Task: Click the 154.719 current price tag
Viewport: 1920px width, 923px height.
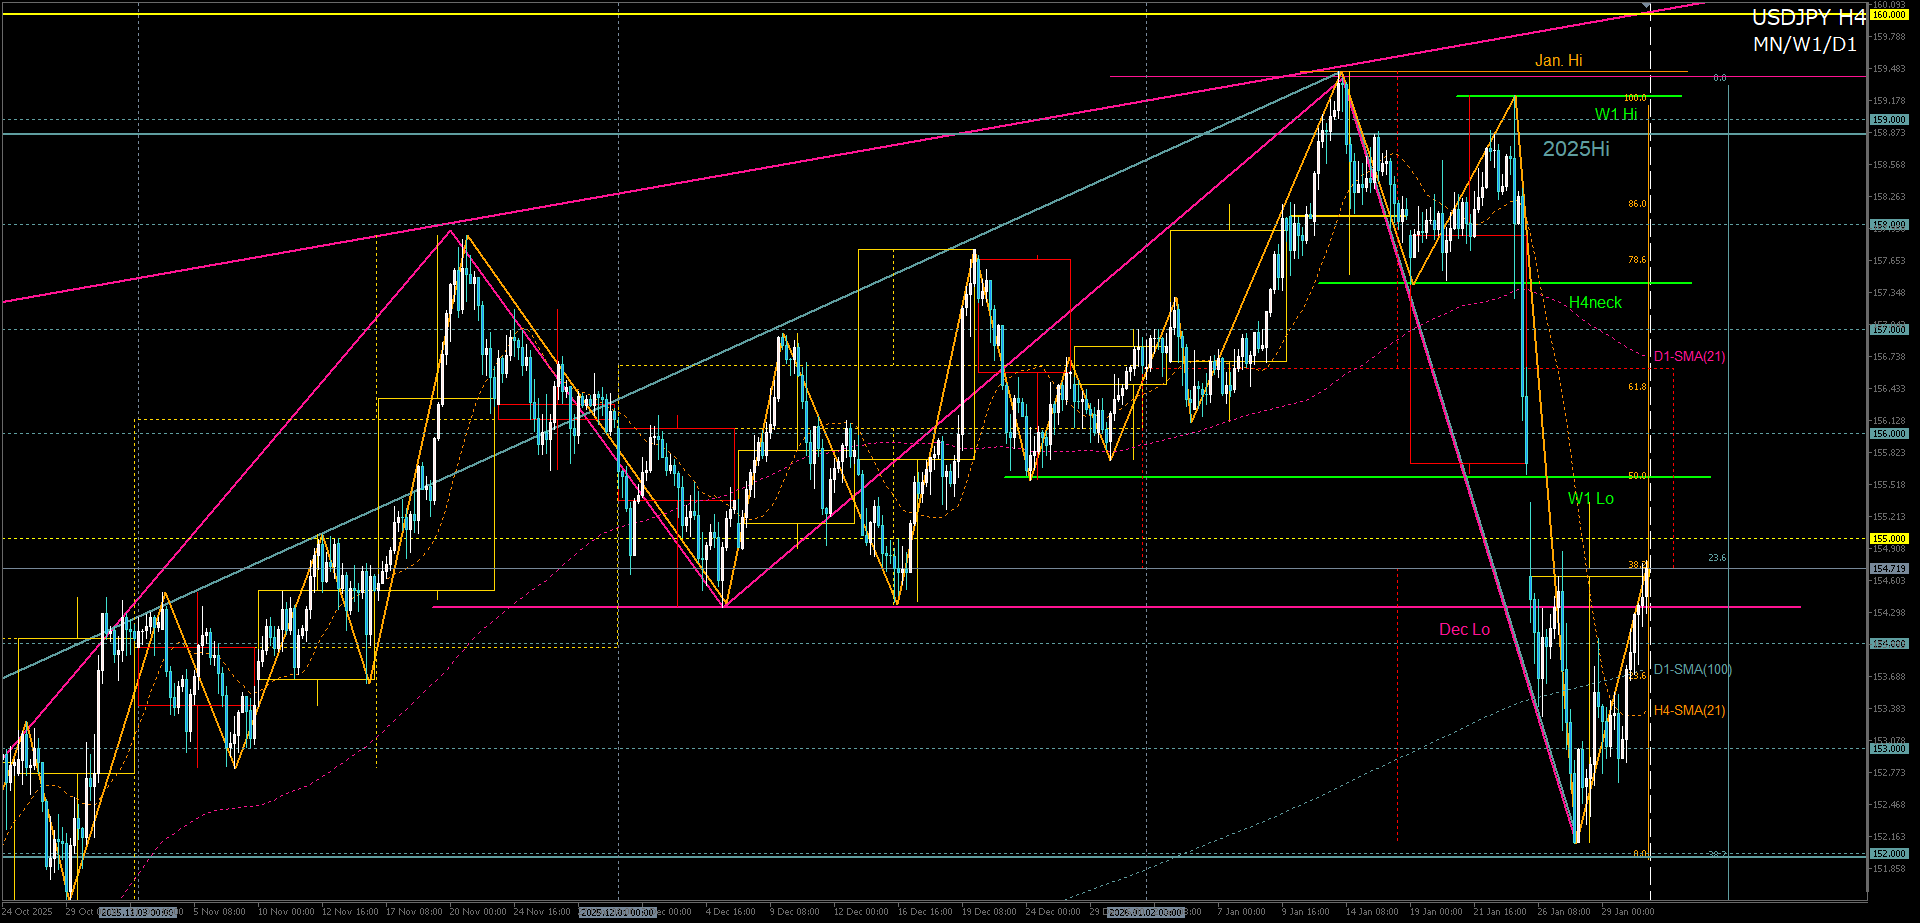Action: click(x=1889, y=568)
